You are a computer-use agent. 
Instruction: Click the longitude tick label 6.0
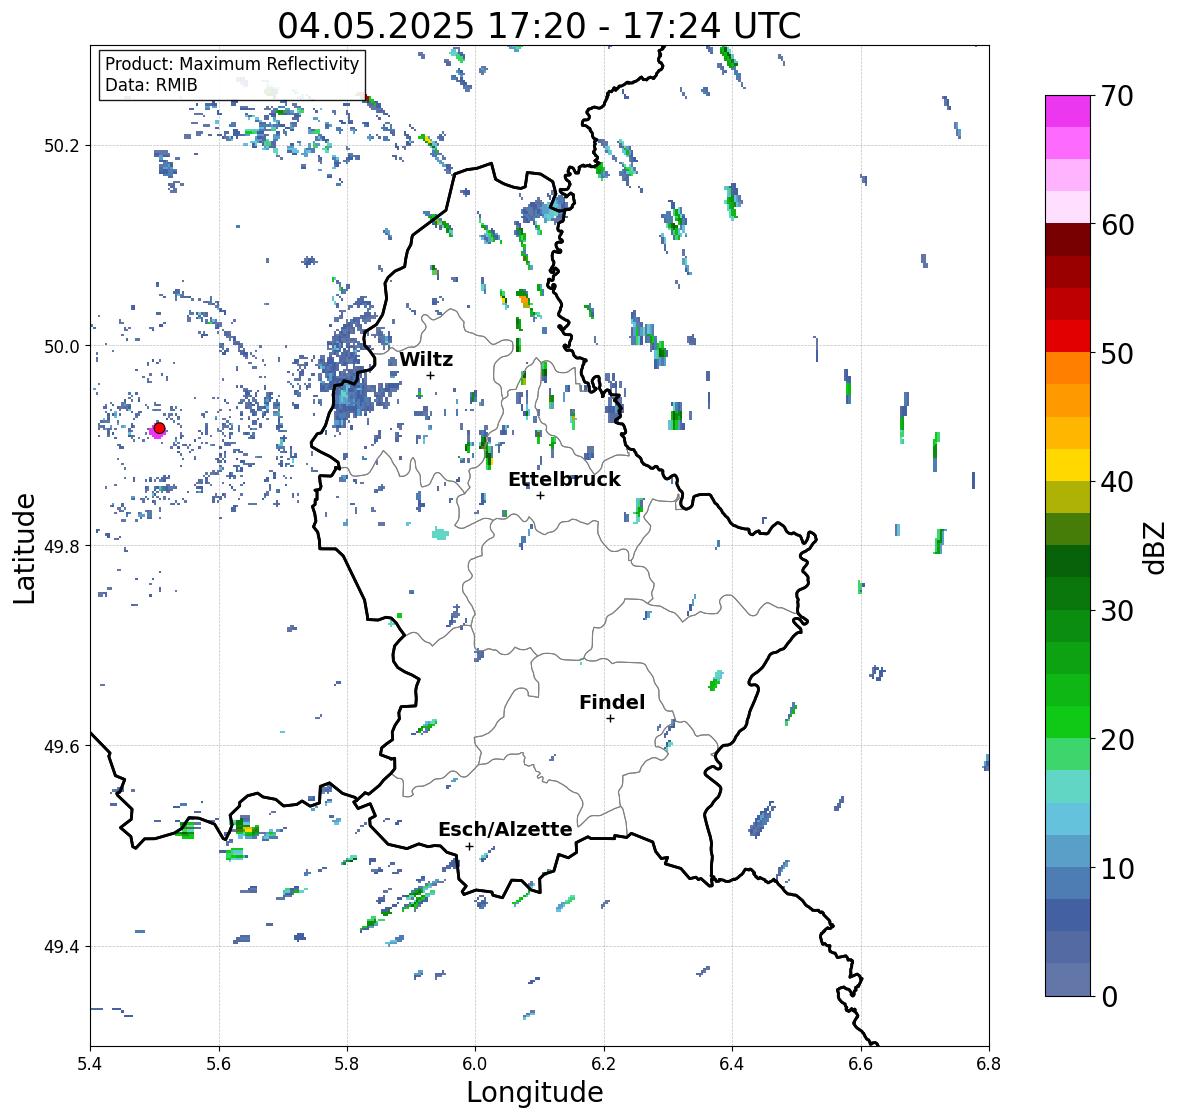[x=475, y=1063]
